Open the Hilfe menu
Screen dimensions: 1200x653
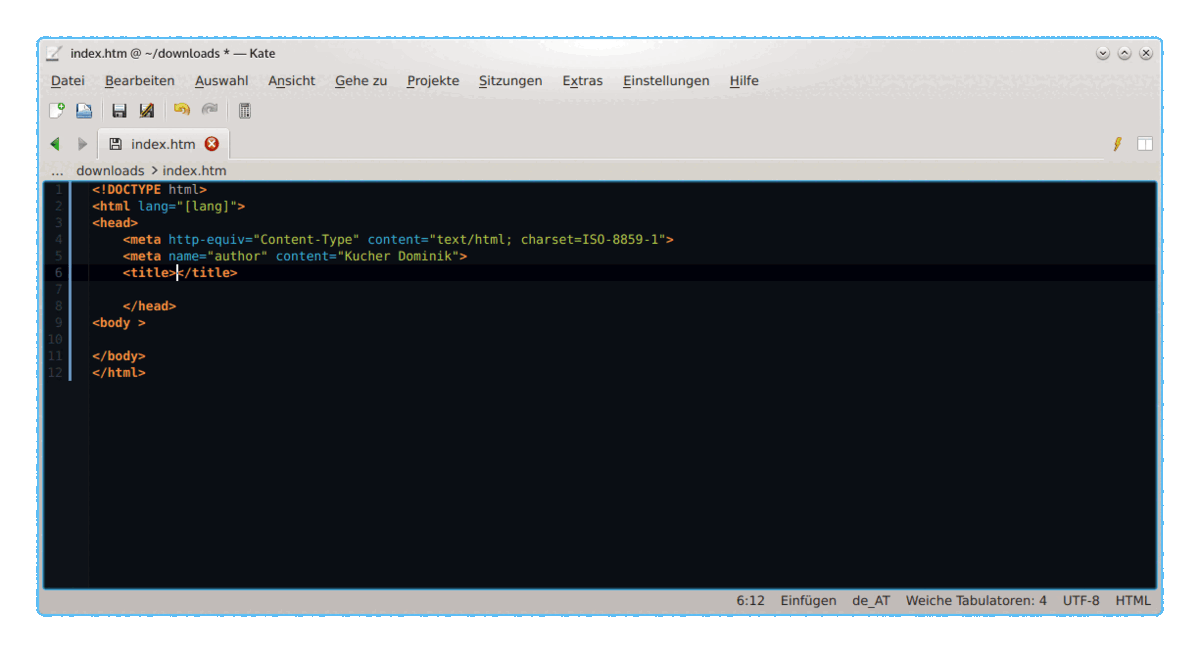(x=744, y=81)
